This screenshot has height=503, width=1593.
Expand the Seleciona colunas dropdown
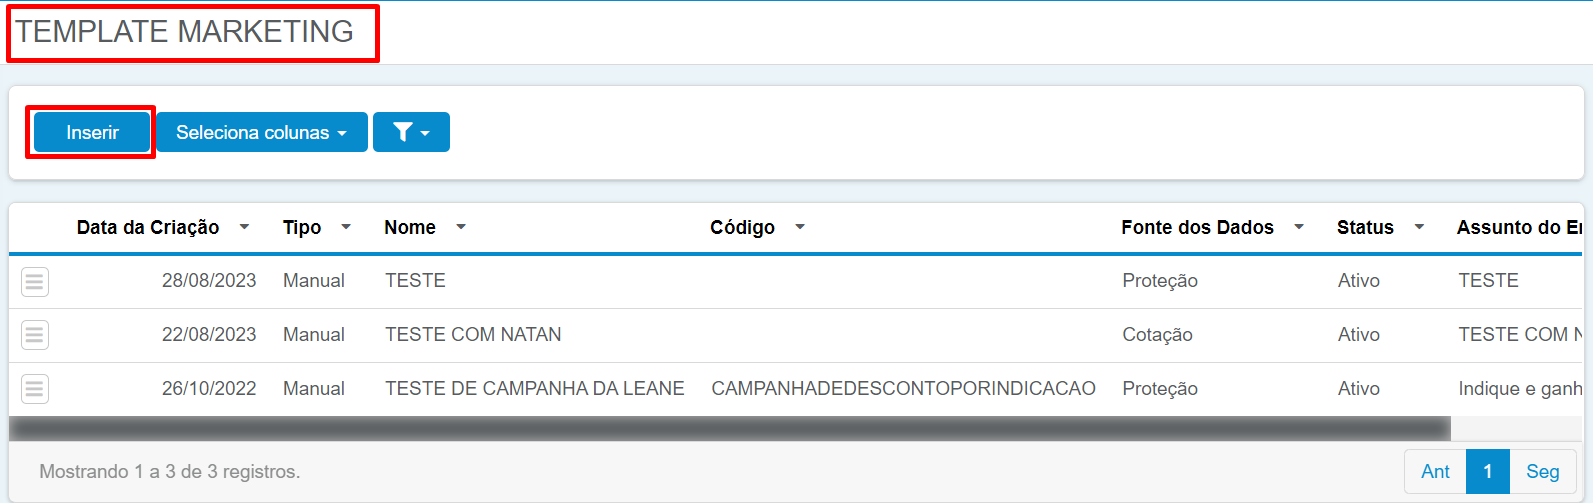(262, 132)
